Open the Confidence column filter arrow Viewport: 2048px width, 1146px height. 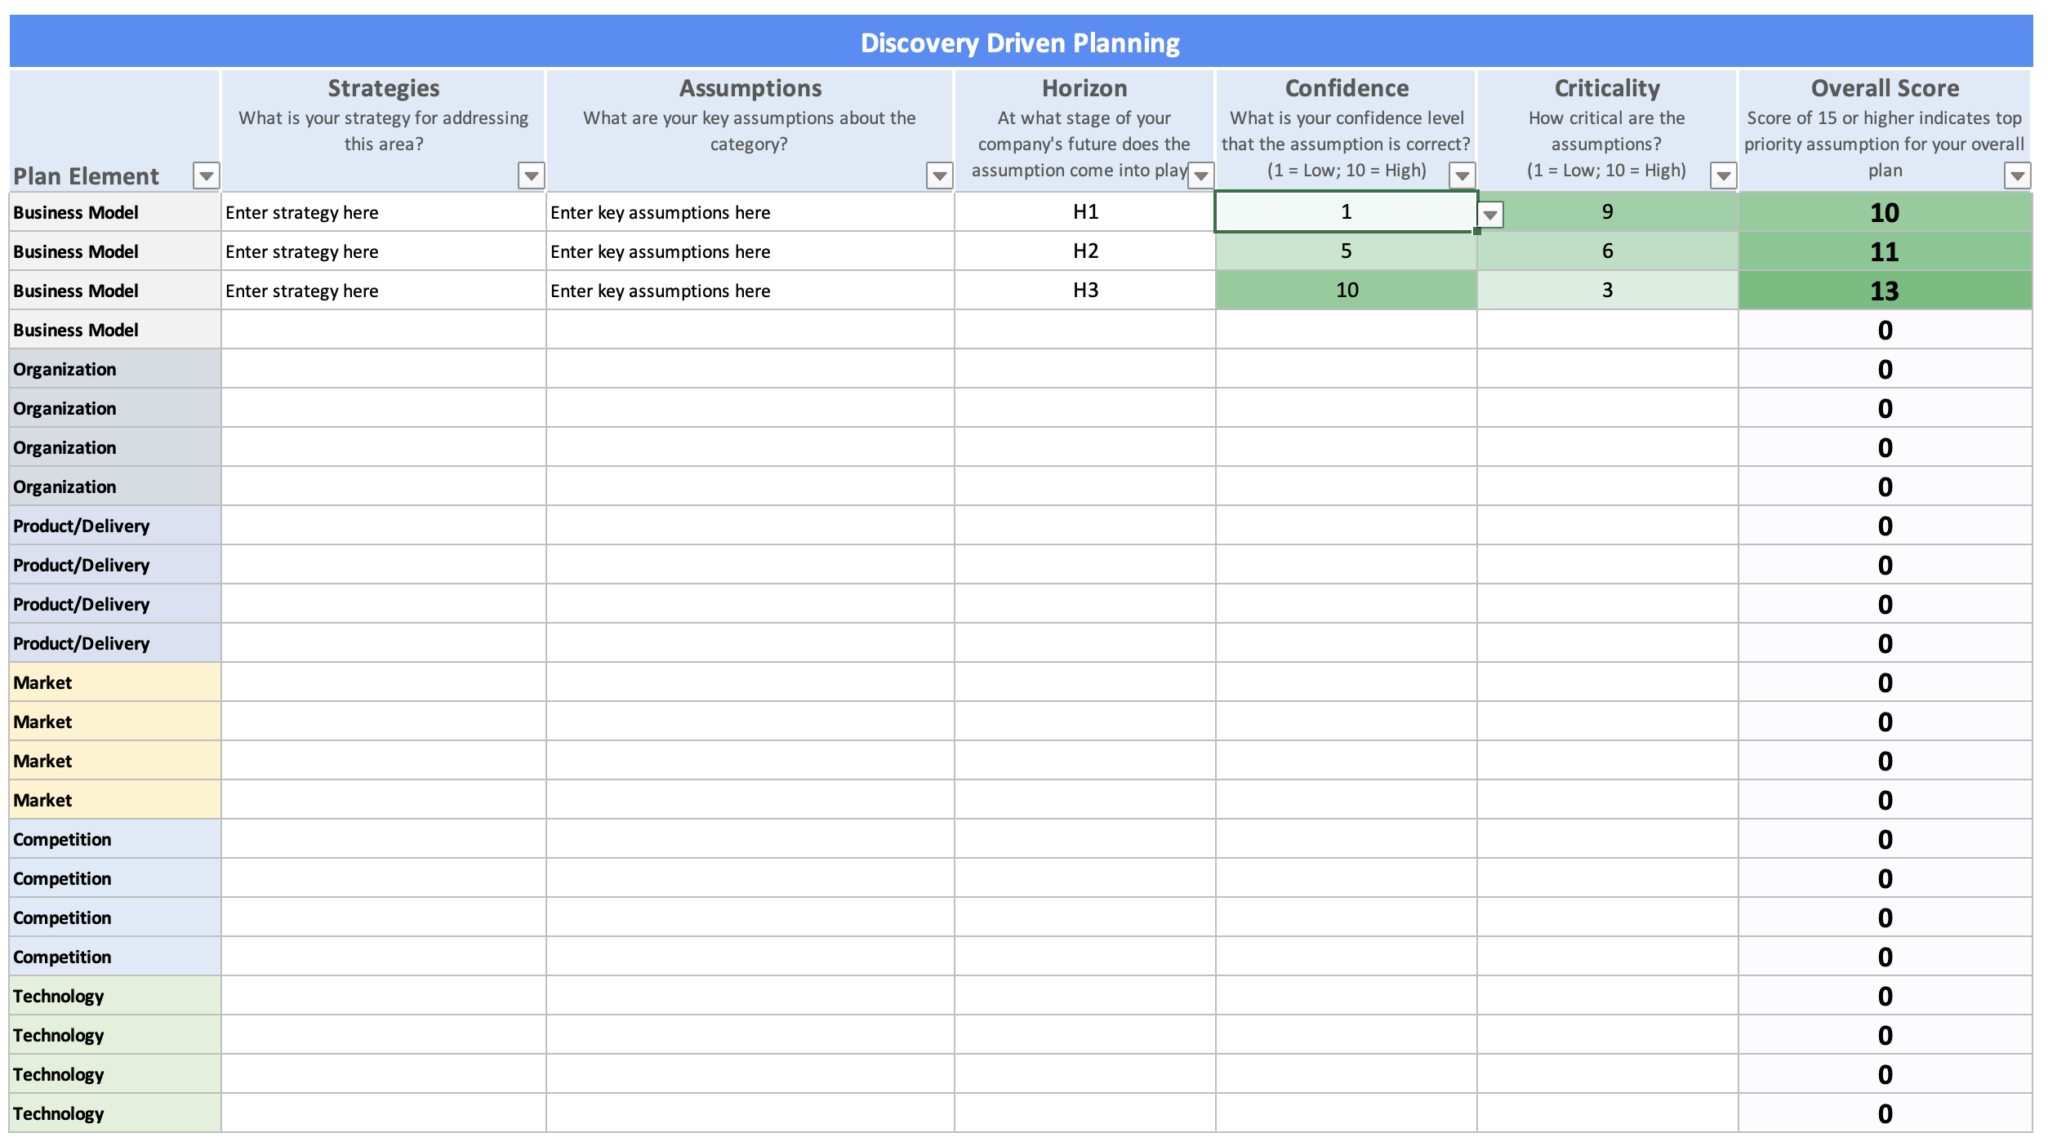coord(1461,175)
